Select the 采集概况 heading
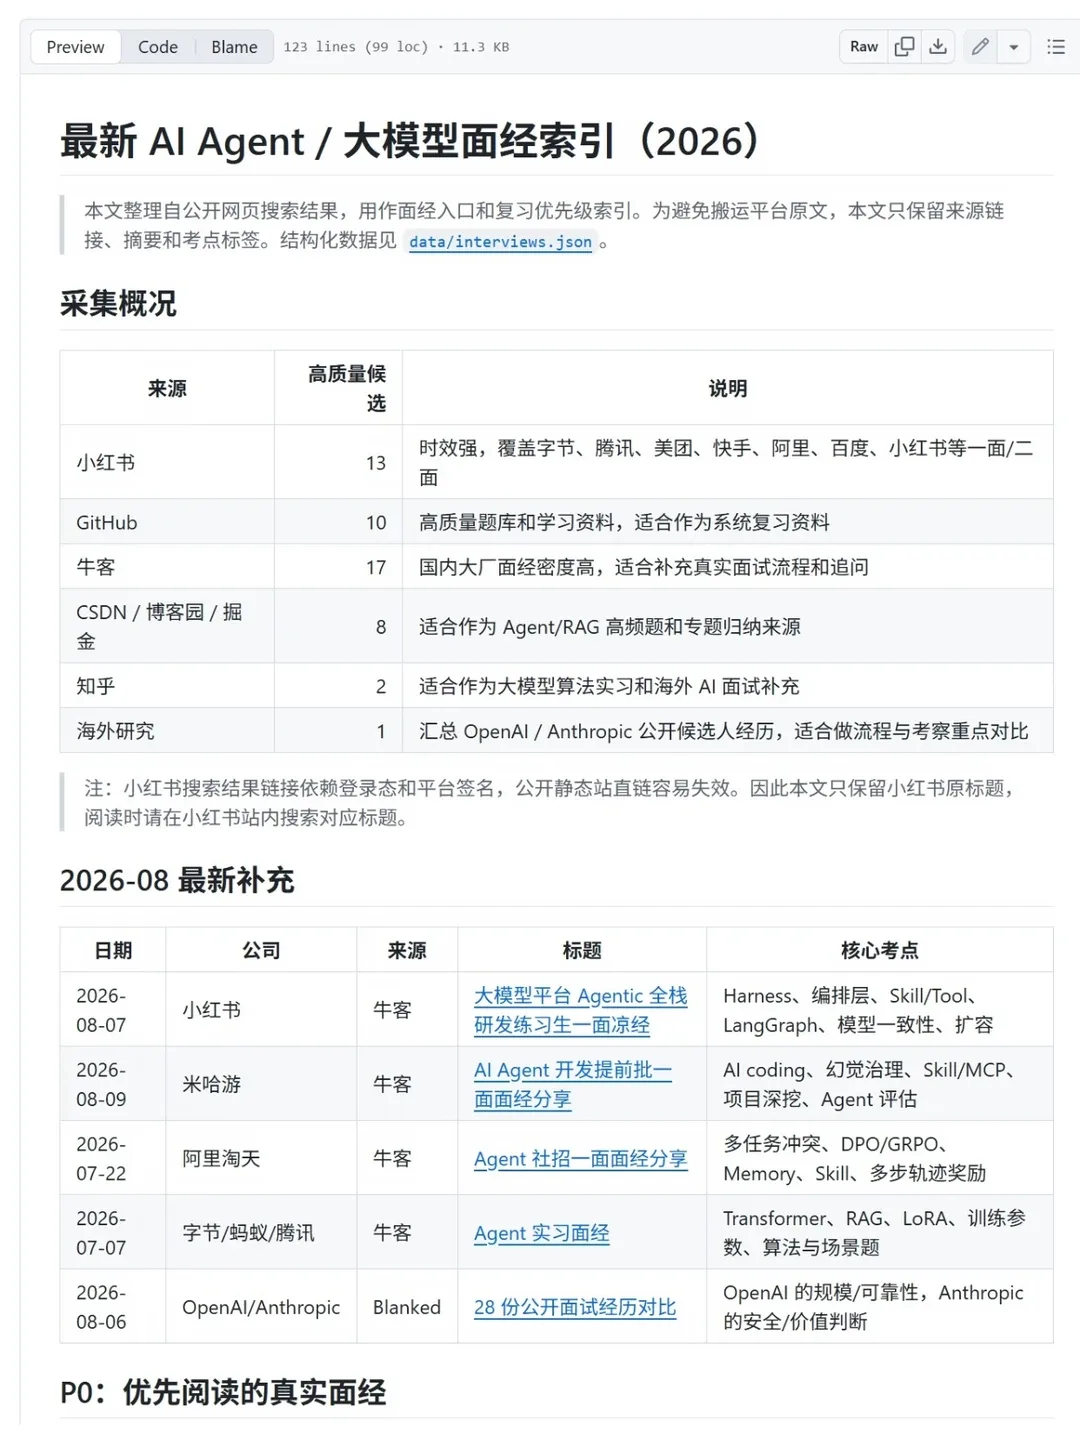Screen dimensions: 1080x1440 [x=118, y=303]
